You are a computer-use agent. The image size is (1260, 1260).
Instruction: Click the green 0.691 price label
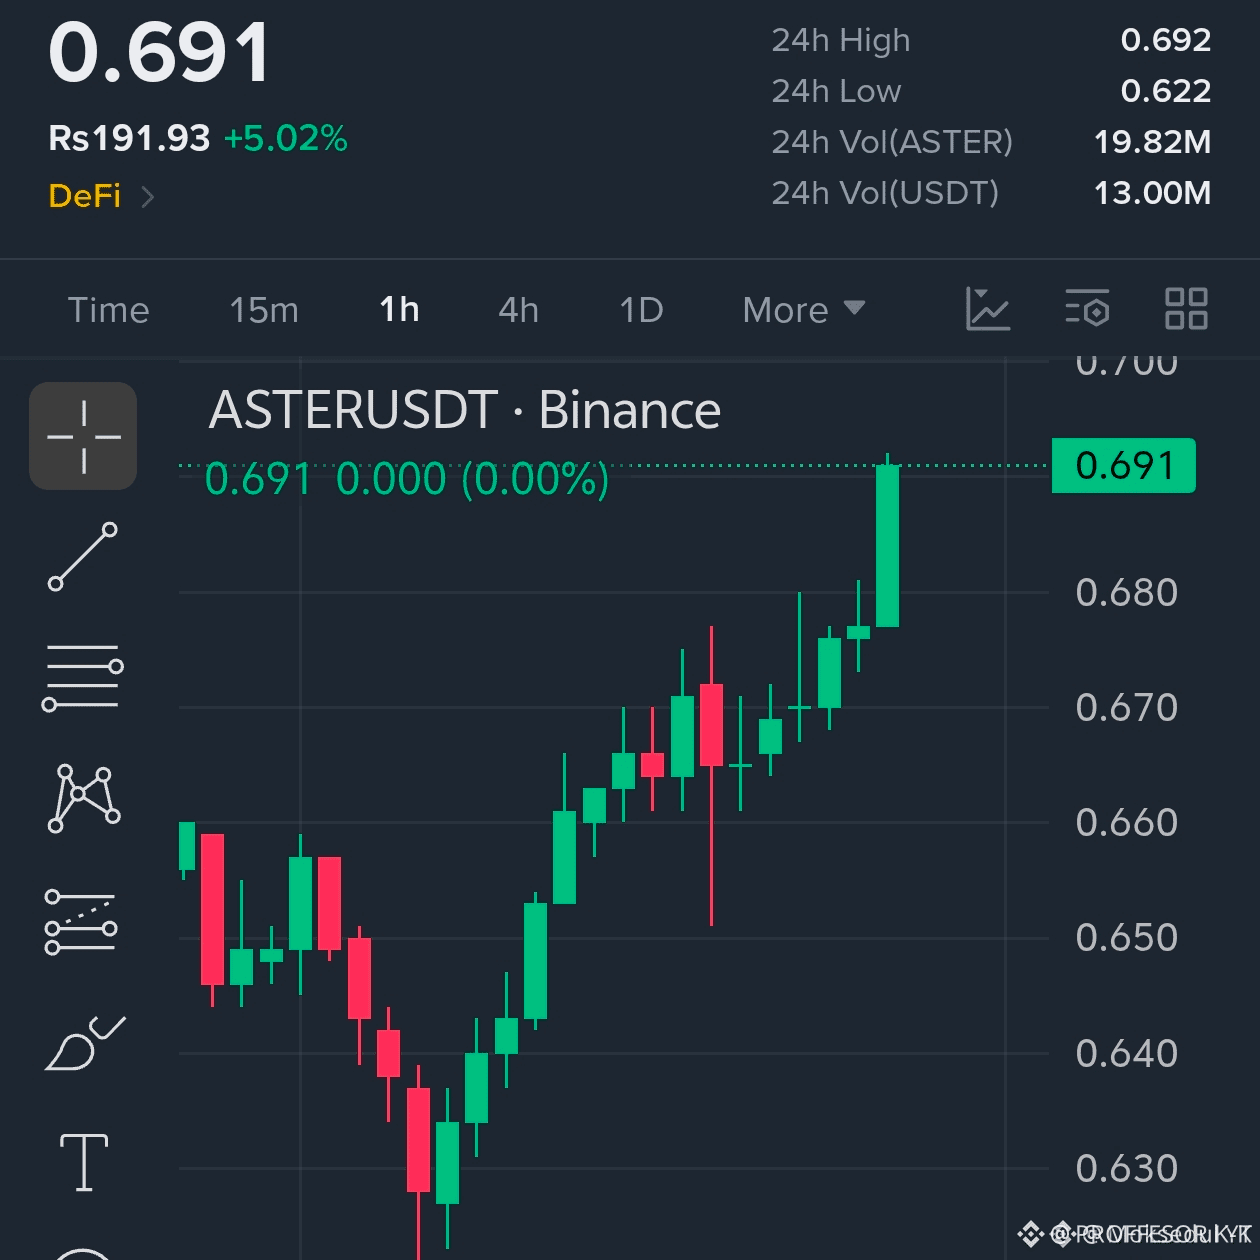pyautogui.click(x=1124, y=466)
